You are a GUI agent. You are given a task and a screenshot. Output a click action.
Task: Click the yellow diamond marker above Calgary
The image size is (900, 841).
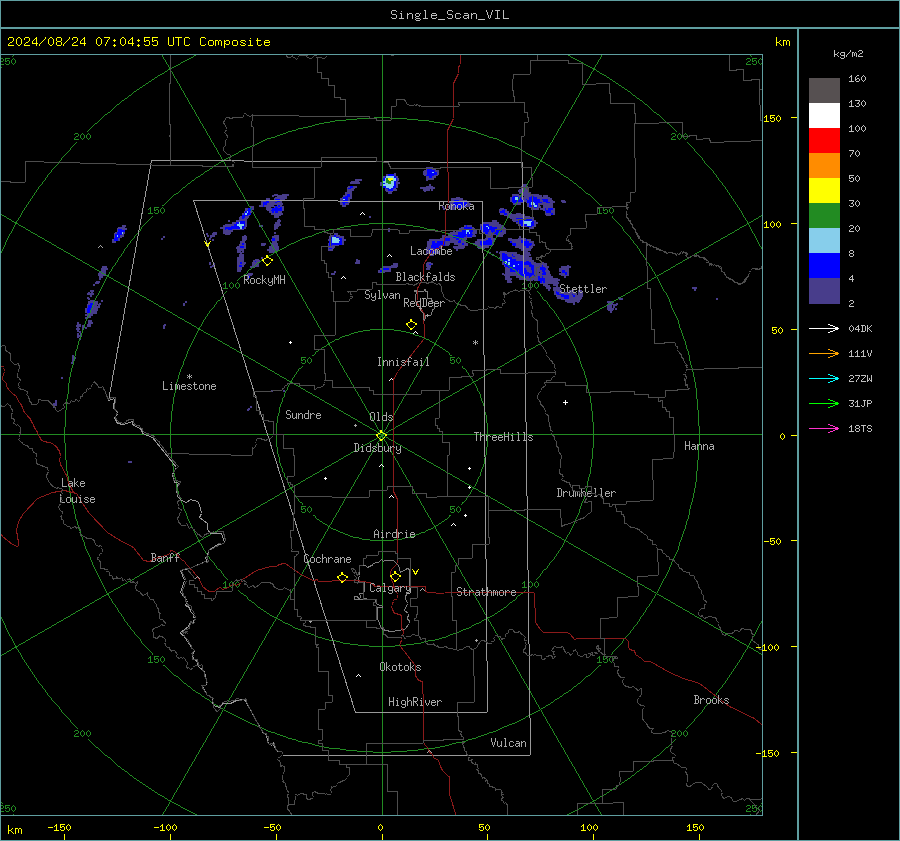point(395,576)
